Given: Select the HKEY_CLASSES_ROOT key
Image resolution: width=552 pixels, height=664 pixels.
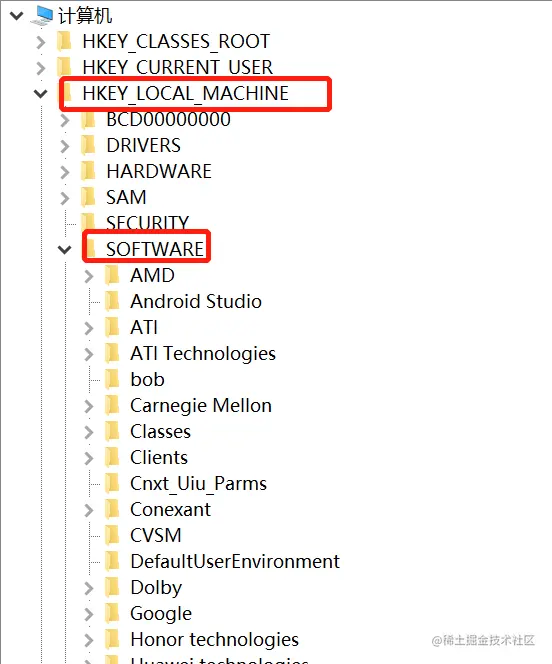Looking at the screenshot, I should click(x=176, y=42).
